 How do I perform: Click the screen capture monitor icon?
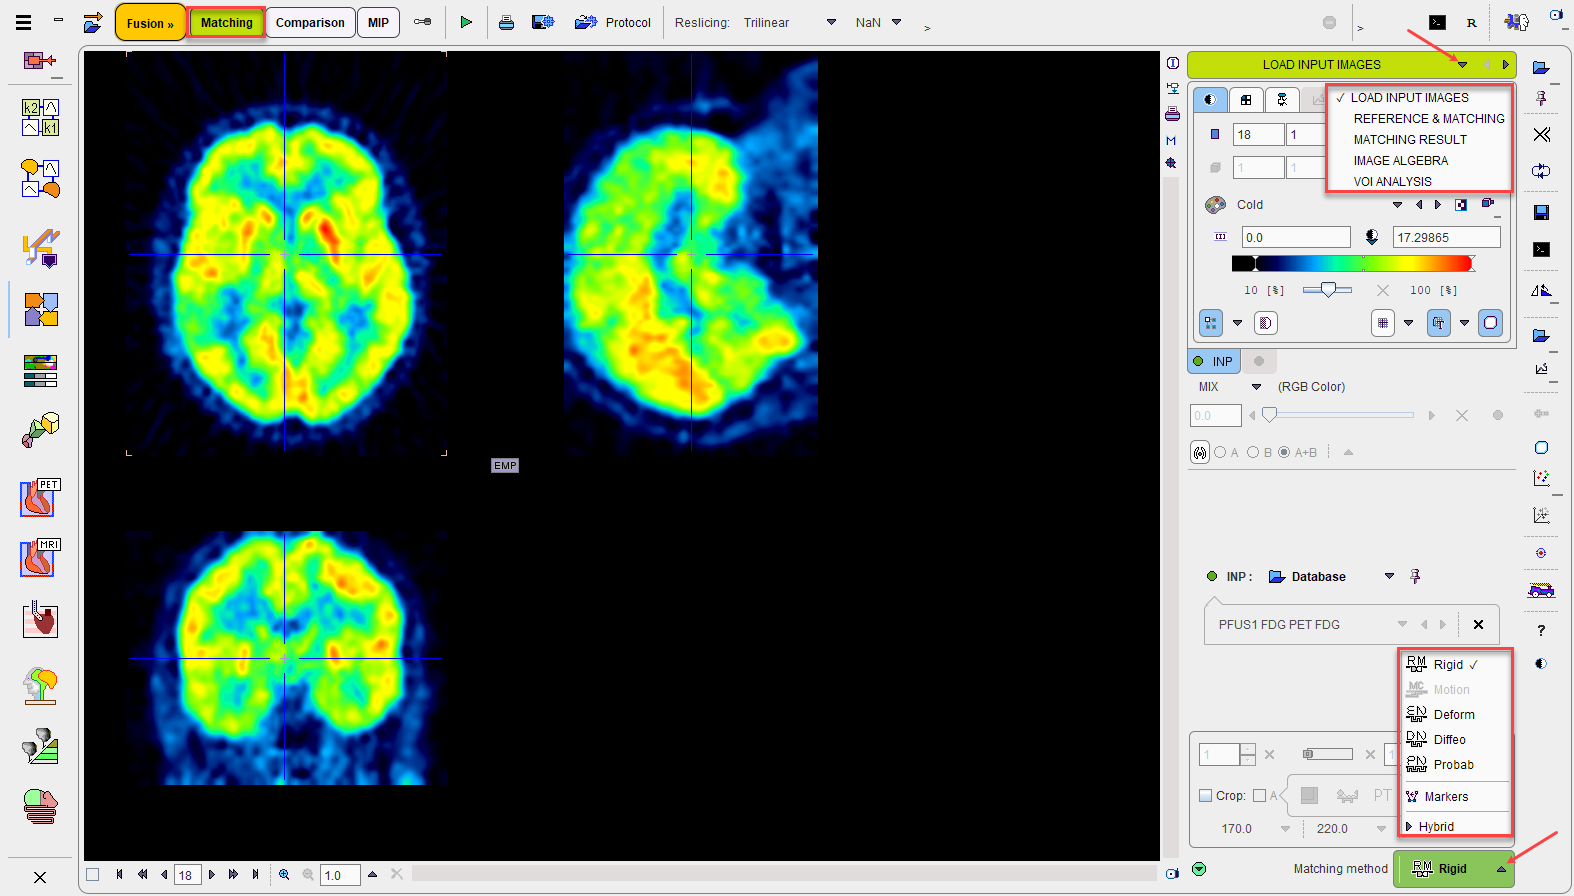(543, 22)
